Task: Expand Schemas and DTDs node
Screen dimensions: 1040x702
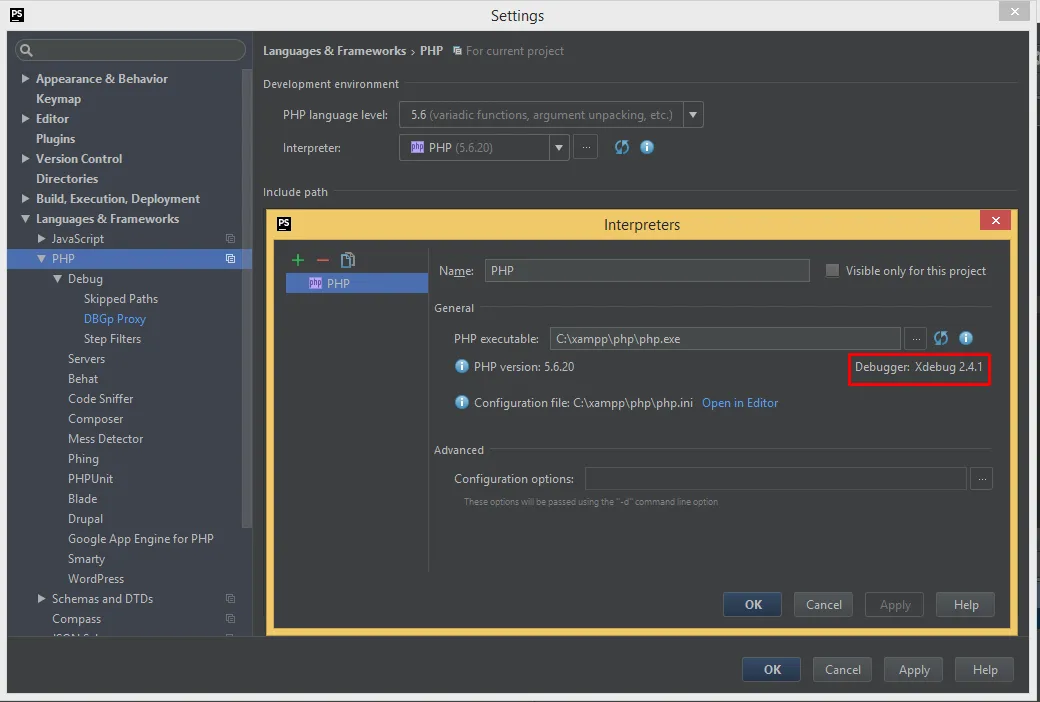Action: point(41,598)
